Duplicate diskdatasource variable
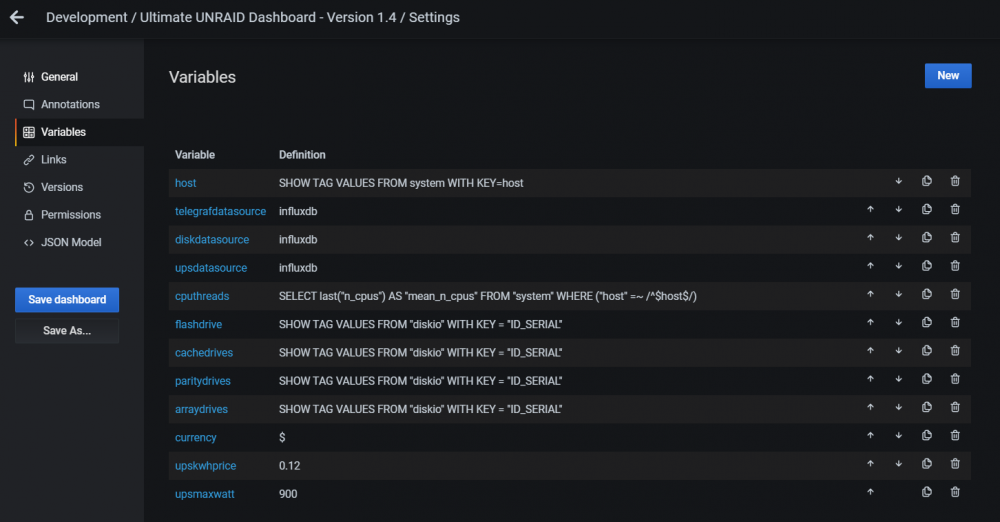This screenshot has width=1000, height=522. point(927,237)
